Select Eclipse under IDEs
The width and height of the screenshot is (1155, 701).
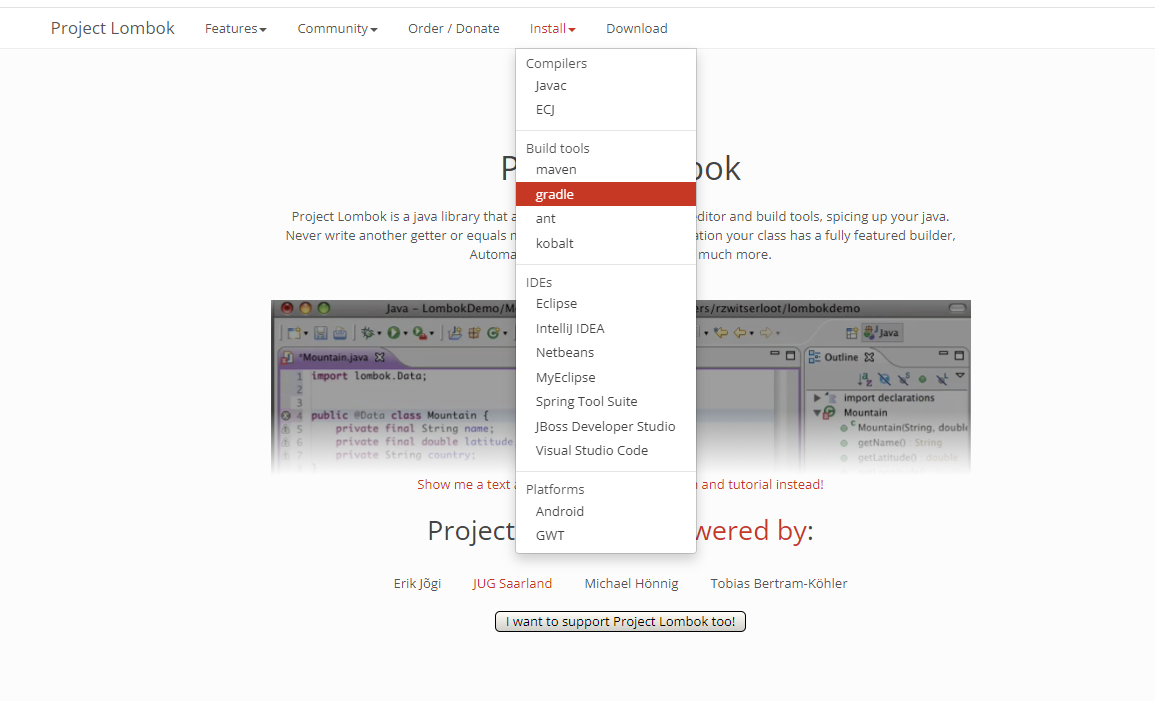coord(605,303)
